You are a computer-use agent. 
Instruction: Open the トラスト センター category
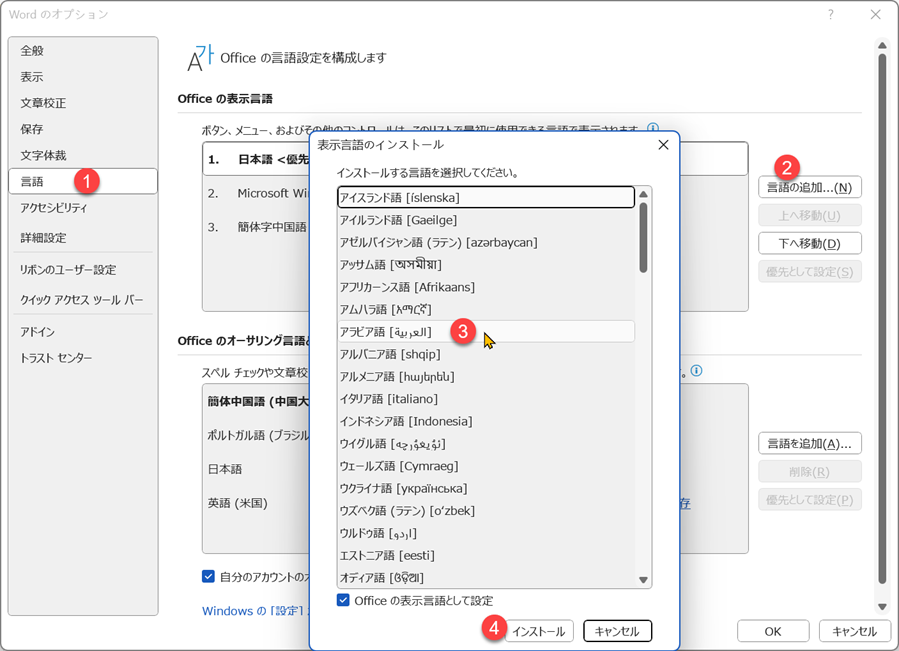(83, 358)
